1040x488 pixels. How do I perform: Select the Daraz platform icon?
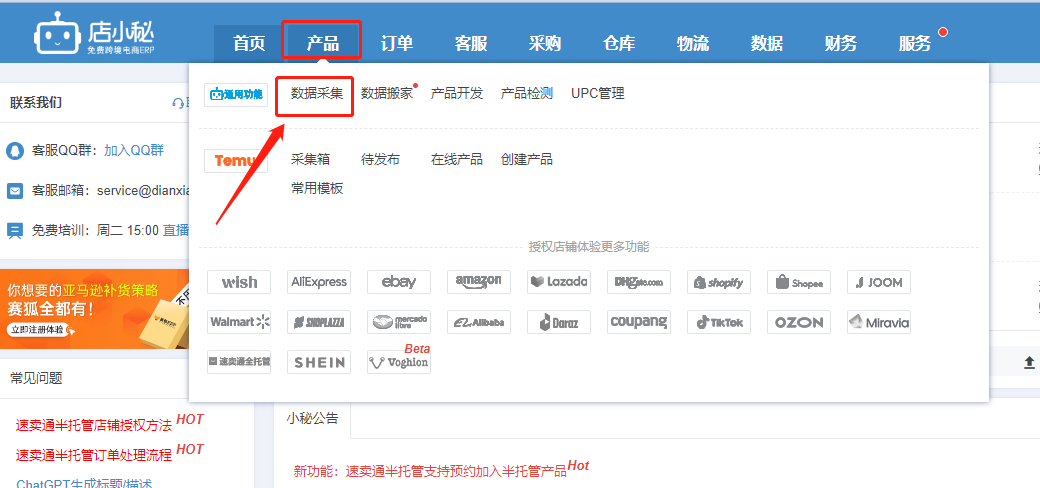click(558, 322)
